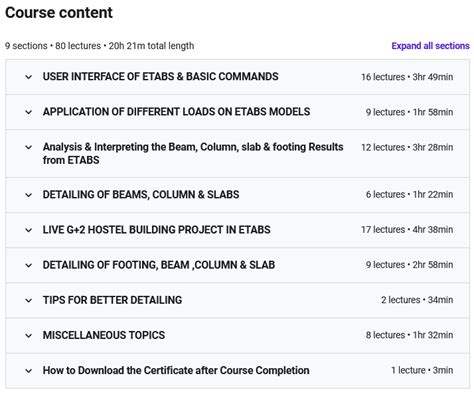Image resolution: width=474 pixels, height=394 pixels.
Task: Expand chevron beside LIVE G+2 HOSTEL BUILDING PROJECT
Action: (x=29, y=230)
